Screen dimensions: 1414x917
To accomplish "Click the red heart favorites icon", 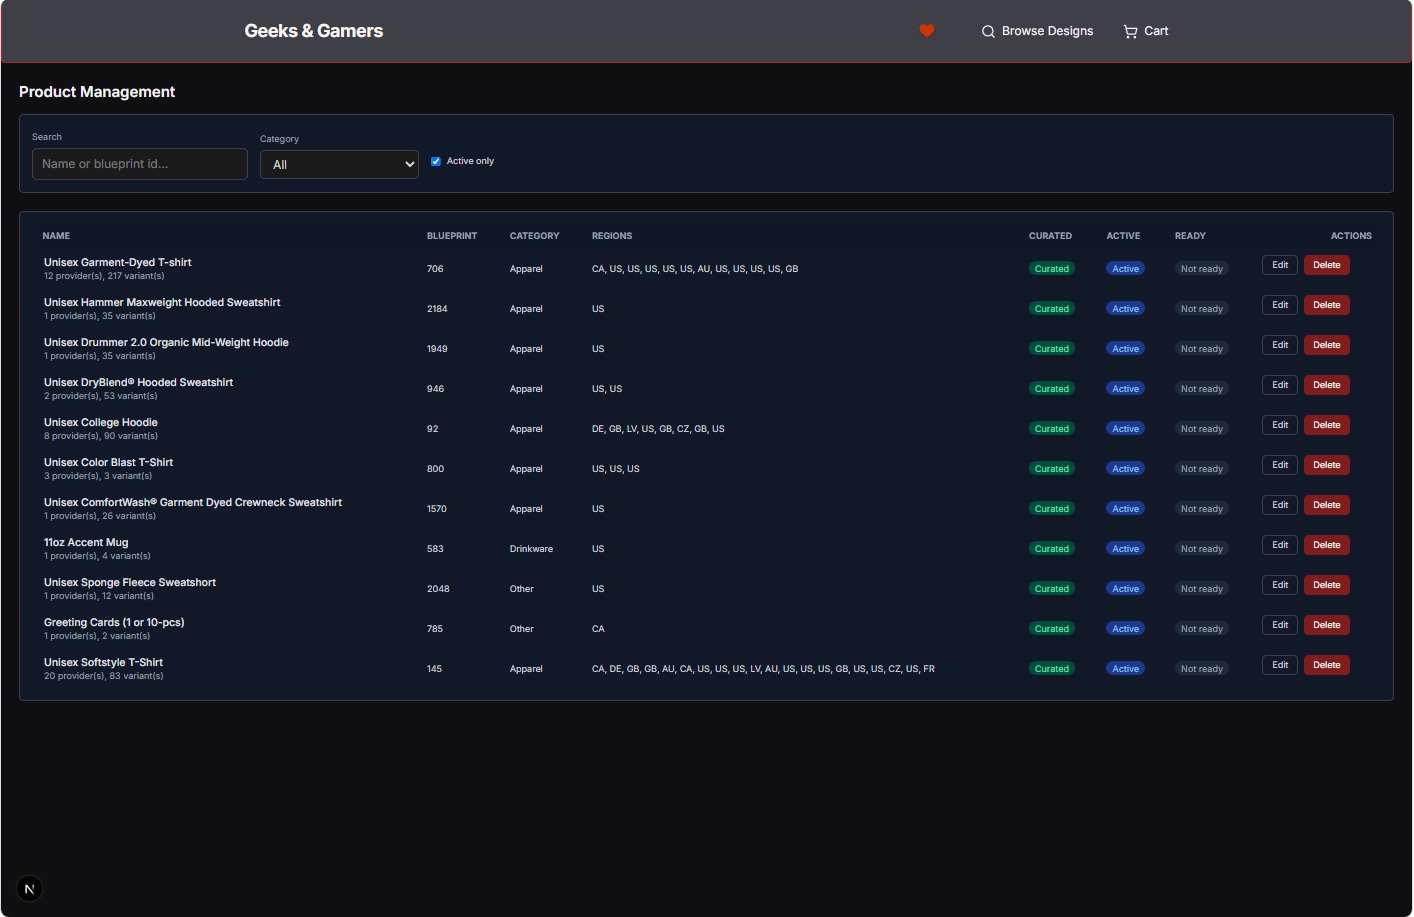I will point(927,31).
